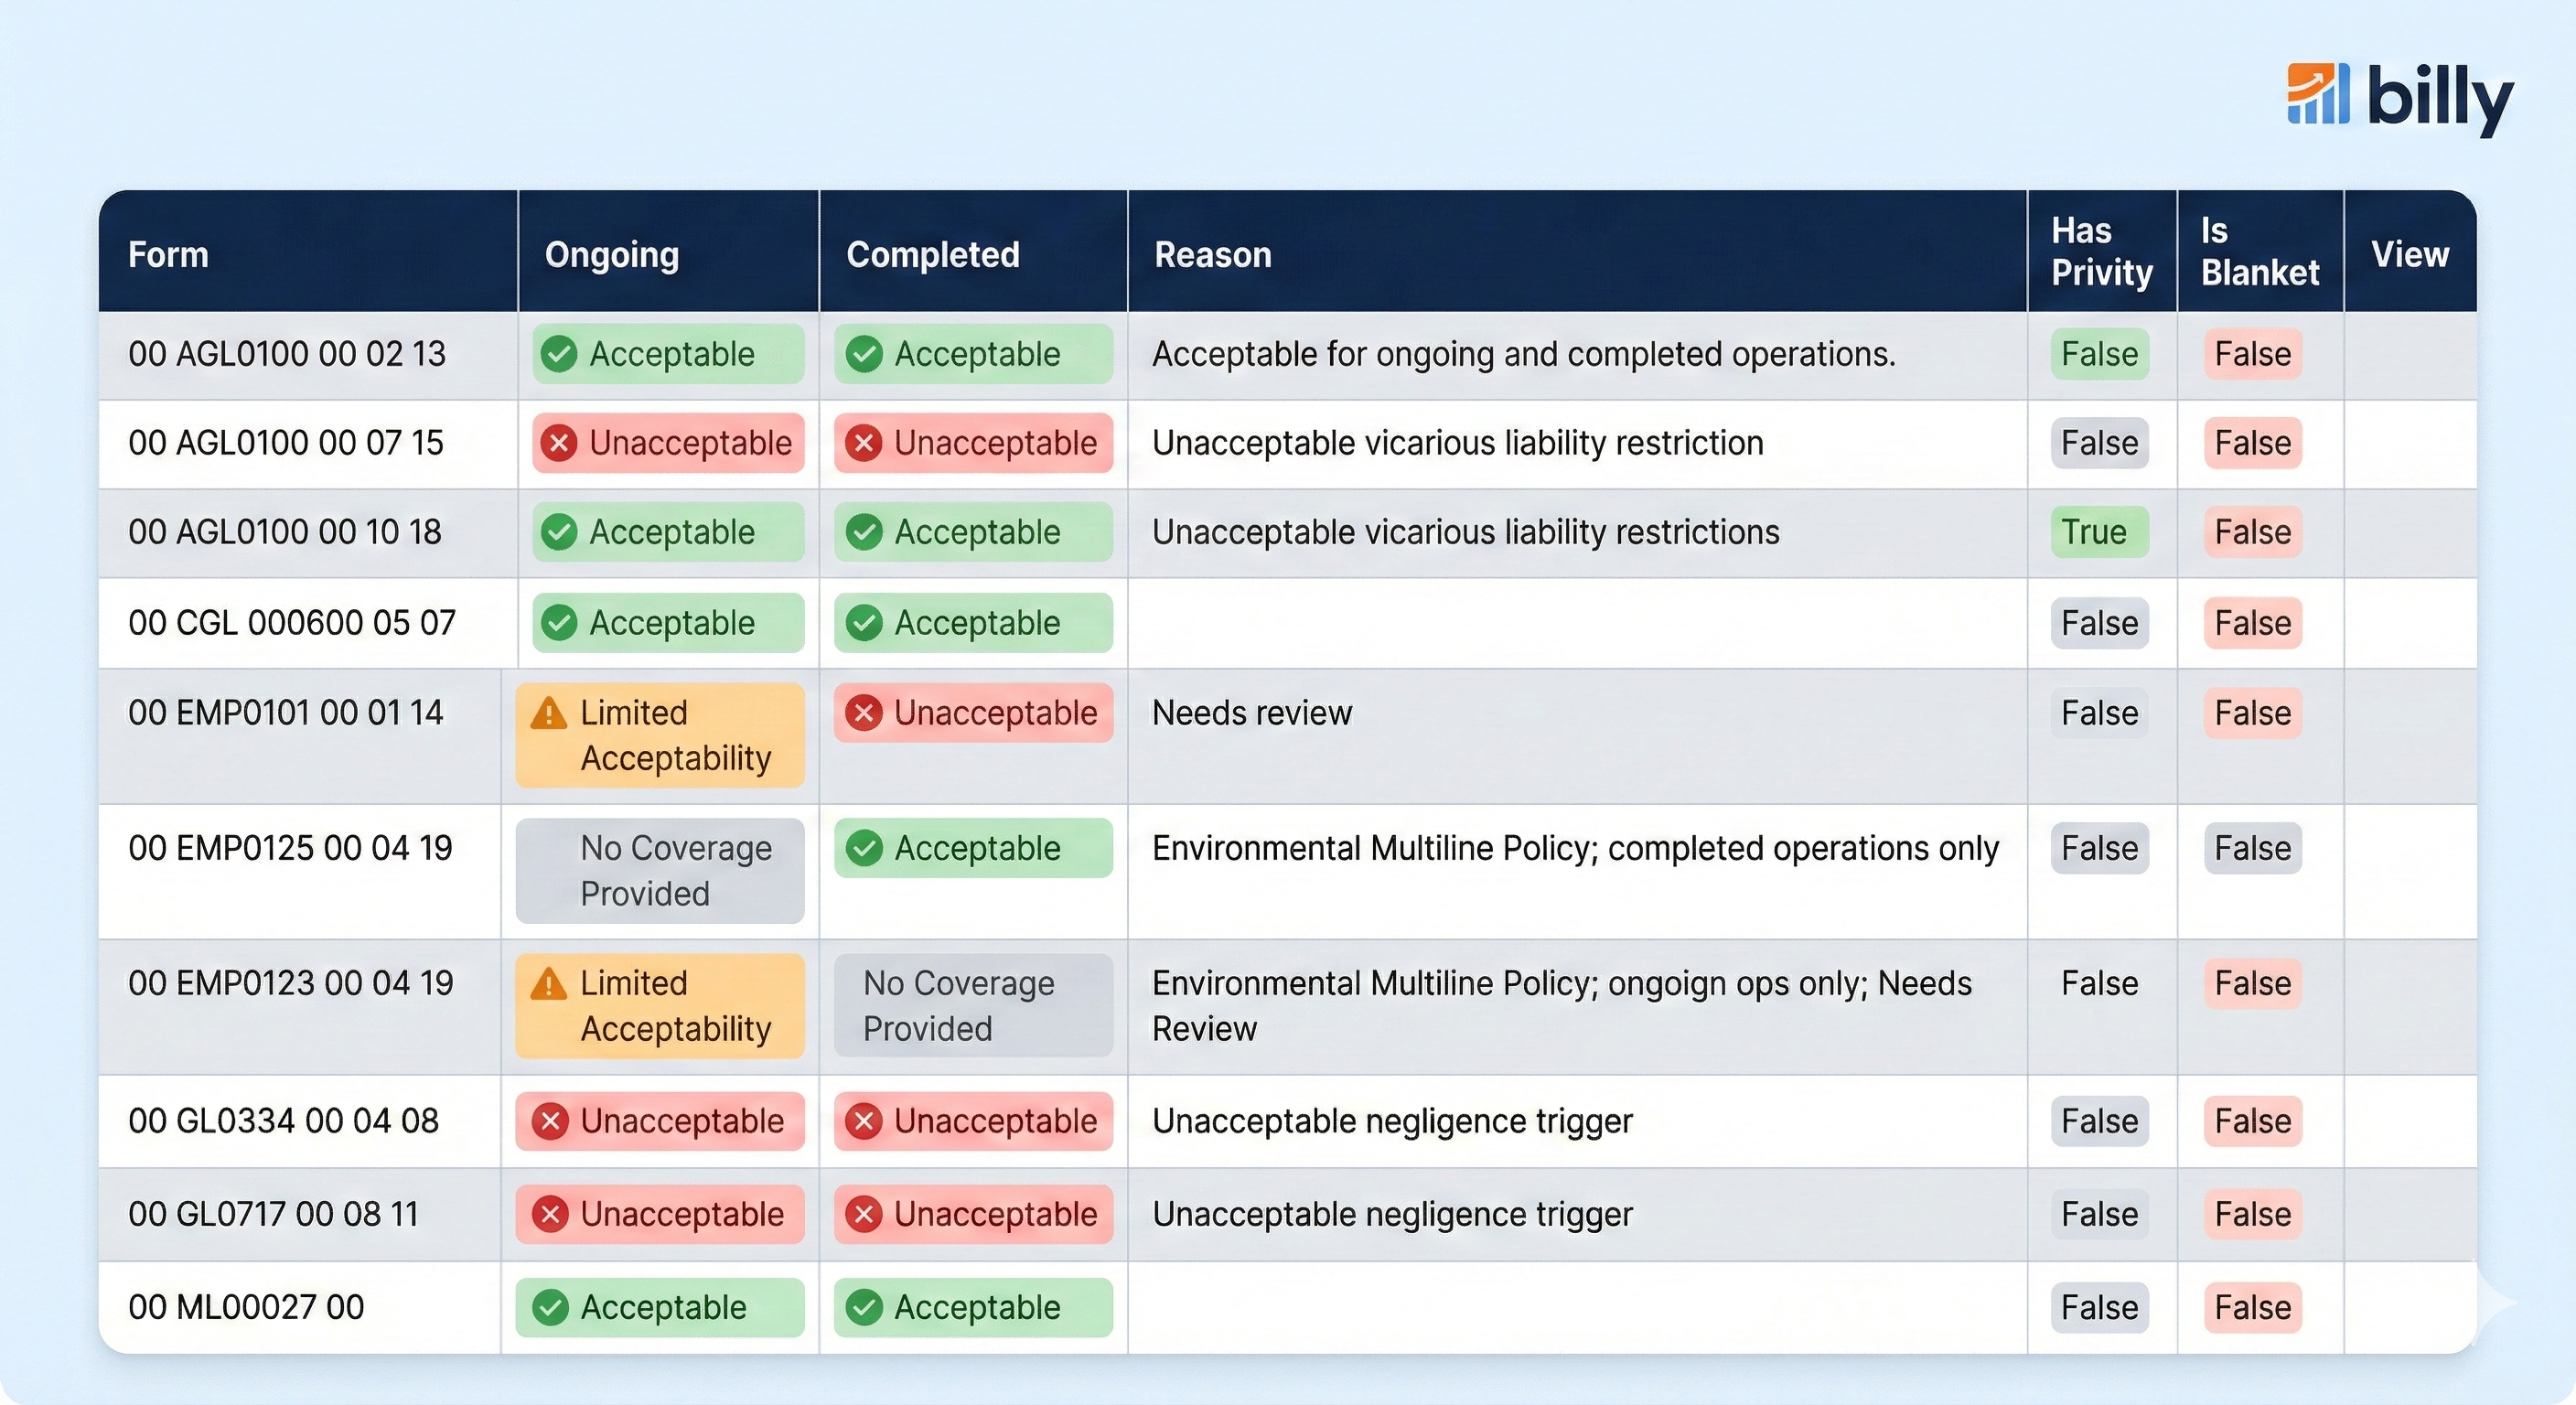Open form 00 GL0334 00 04 08

[x=283, y=1121]
